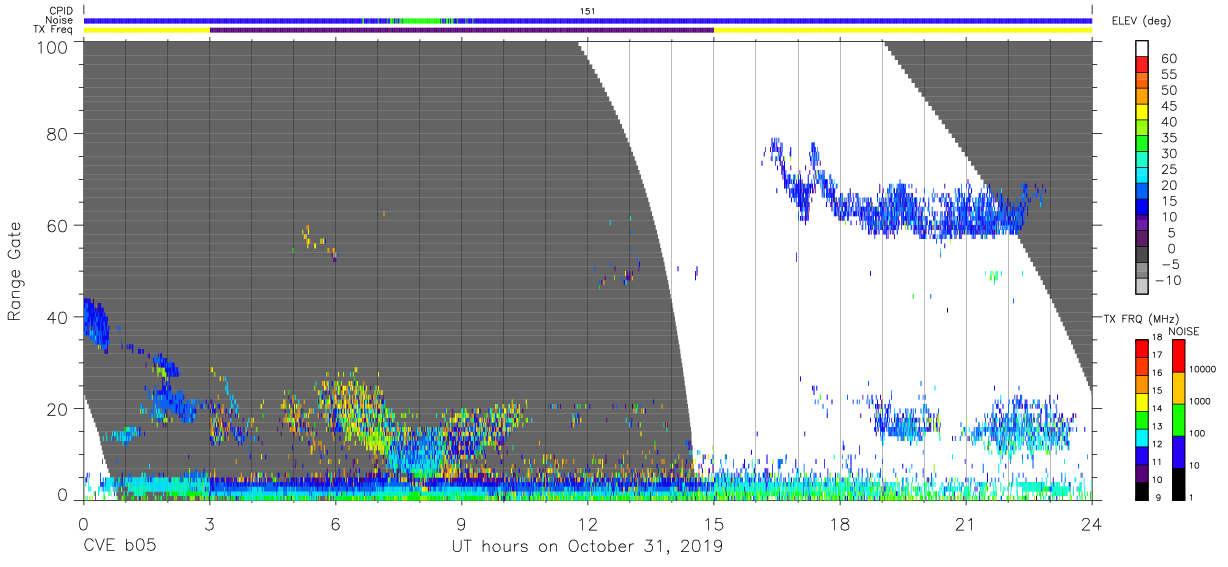Image resolution: width=1228 pixels, height=567 pixels.
Task: Click the x-axis tick label '6'
Action: (335, 524)
